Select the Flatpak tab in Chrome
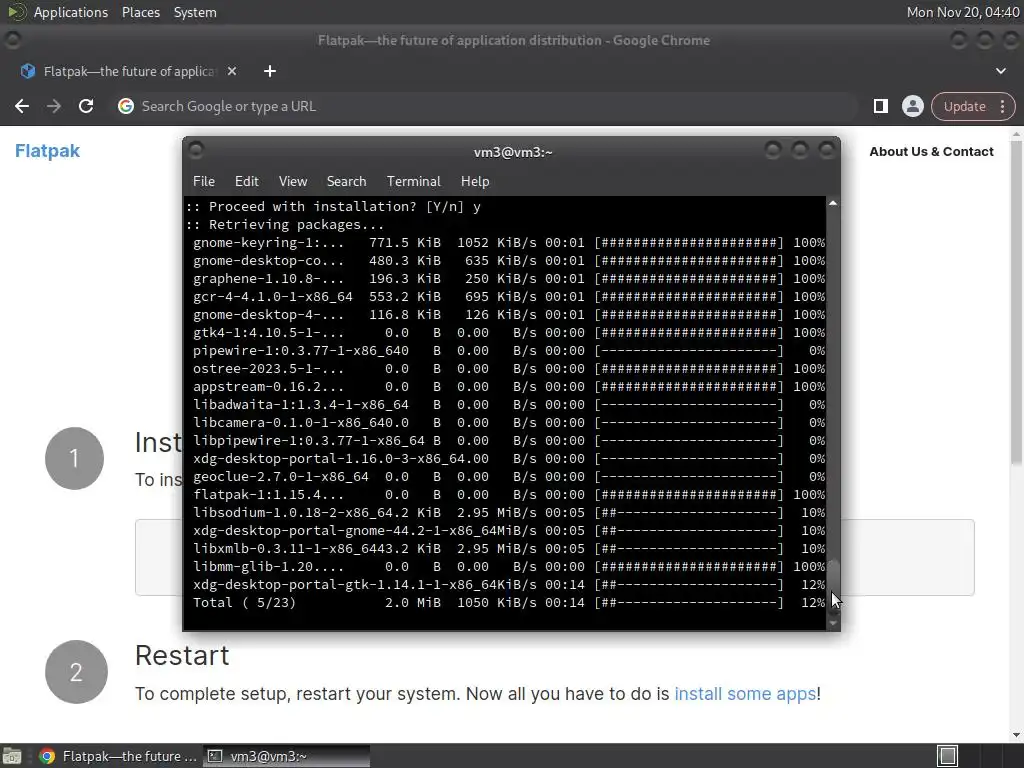The height and width of the screenshot is (768, 1024). tap(129, 71)
